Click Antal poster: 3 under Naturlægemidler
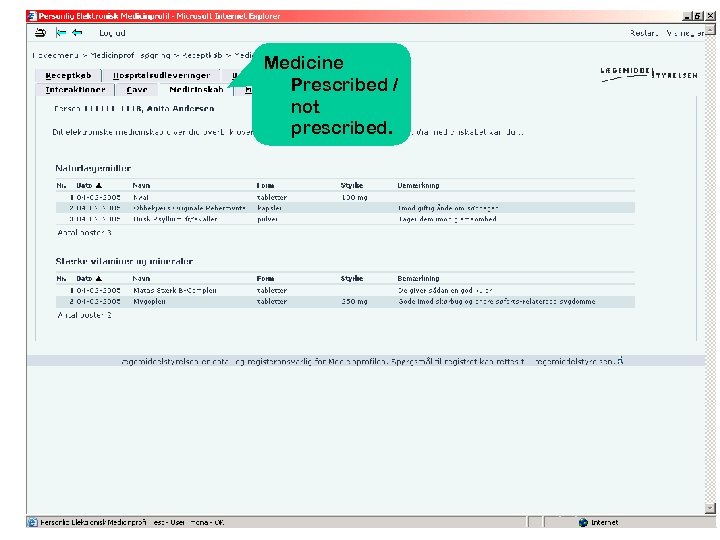The width and height of the screenshot is (720, 540). (84, 233)
